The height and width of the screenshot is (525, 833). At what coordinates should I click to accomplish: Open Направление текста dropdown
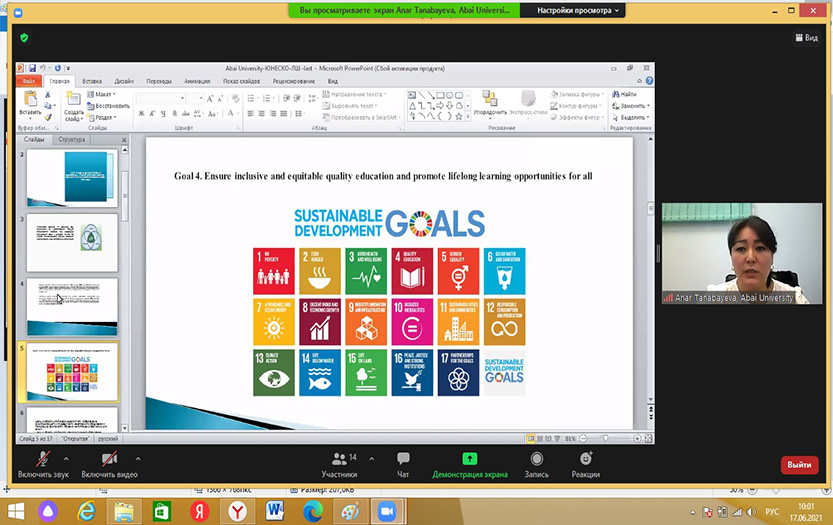[354, 94]
